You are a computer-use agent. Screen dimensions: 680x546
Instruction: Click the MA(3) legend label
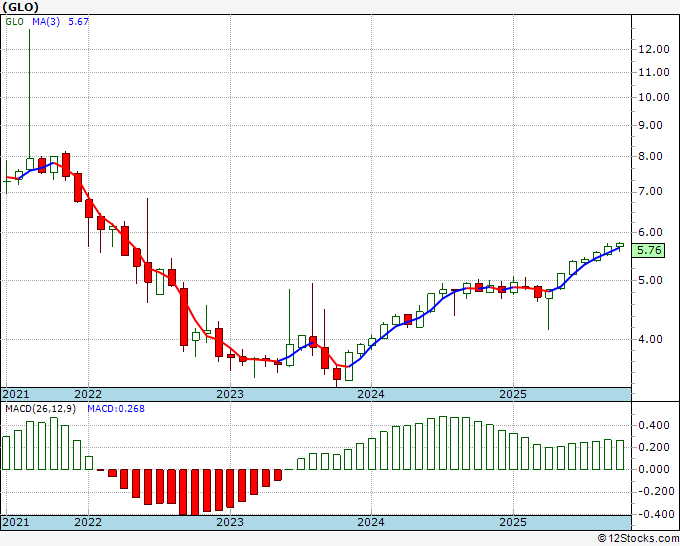[46, 22]
